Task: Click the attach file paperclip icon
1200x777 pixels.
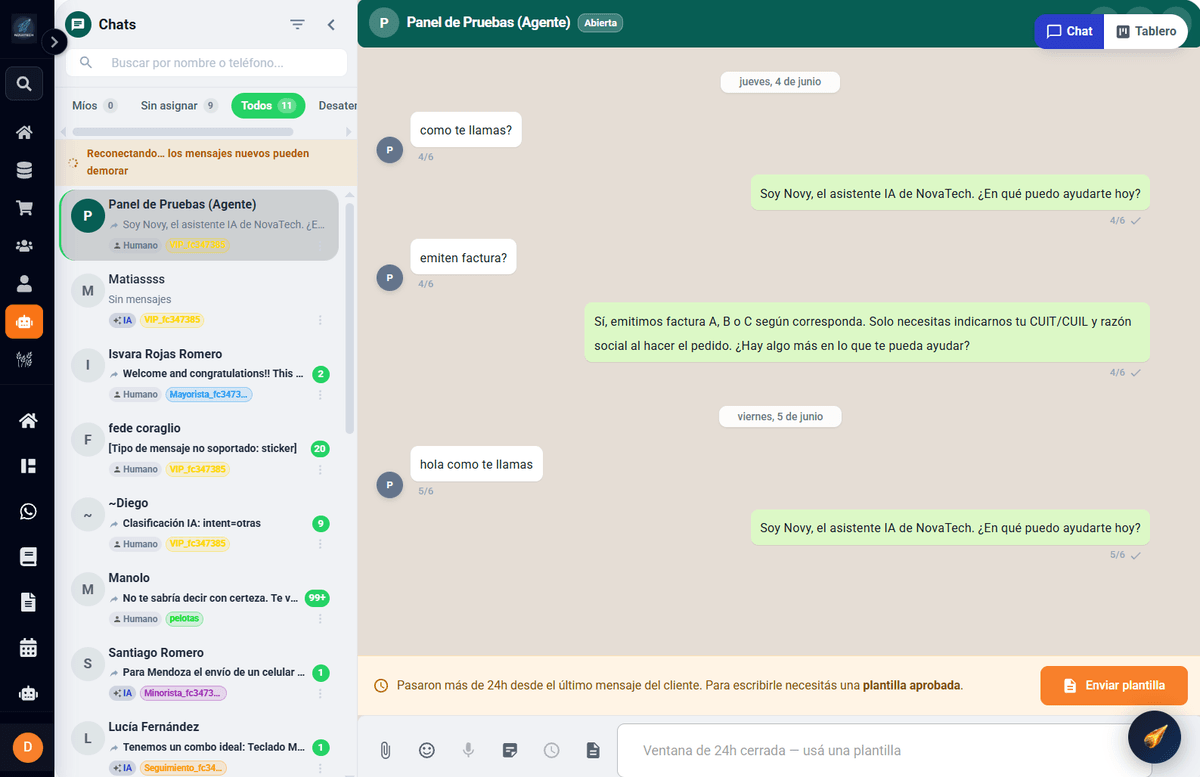Action: tap(385, 750)
